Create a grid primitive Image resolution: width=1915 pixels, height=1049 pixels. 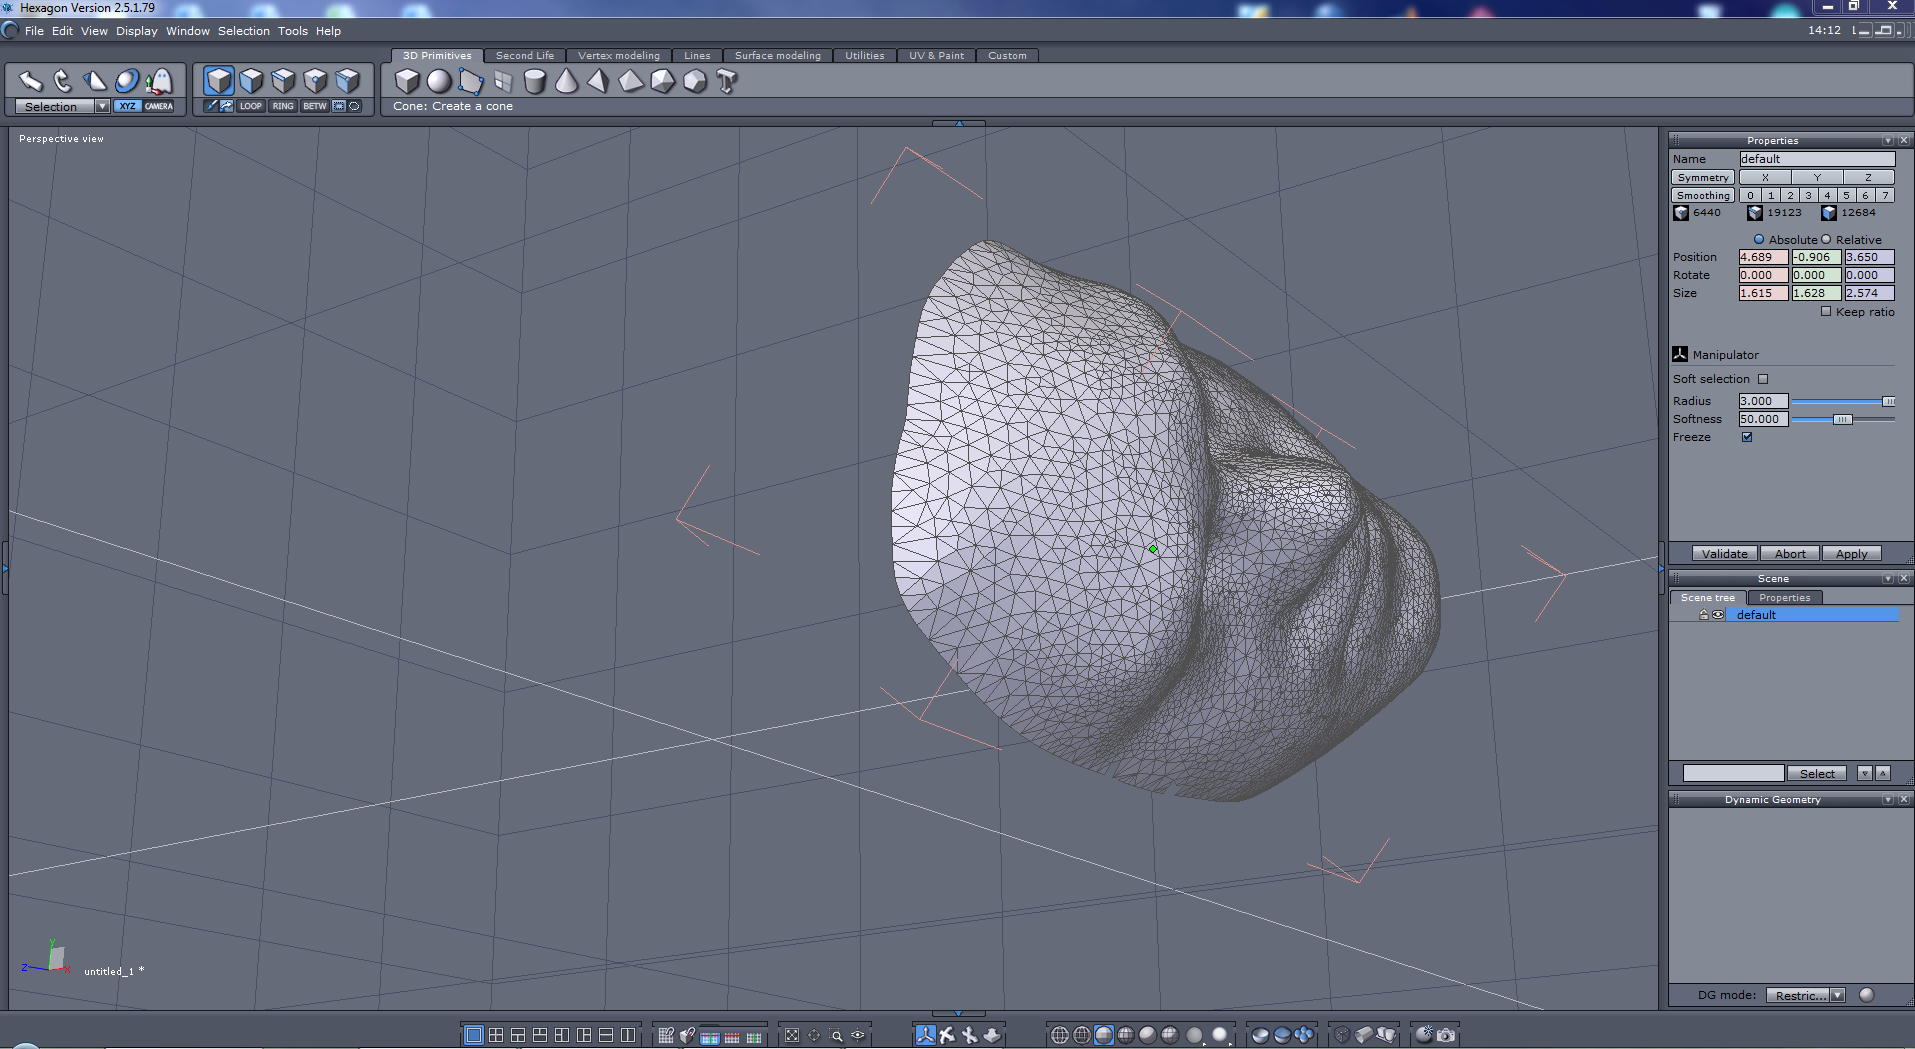tap(503, 81)
